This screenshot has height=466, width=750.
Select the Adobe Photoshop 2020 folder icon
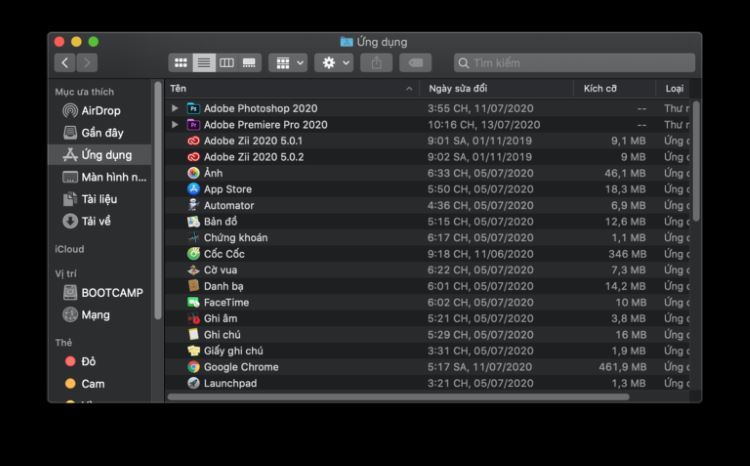(193, 109)
